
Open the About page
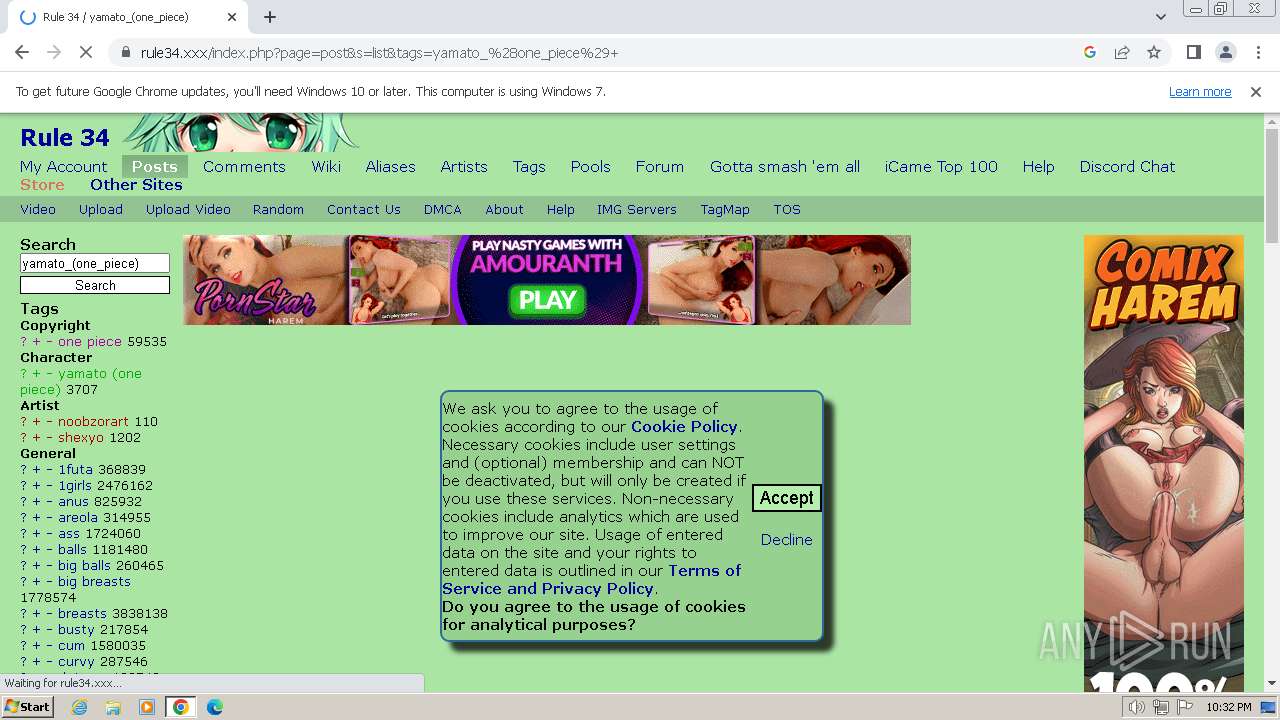coord(504,210)
